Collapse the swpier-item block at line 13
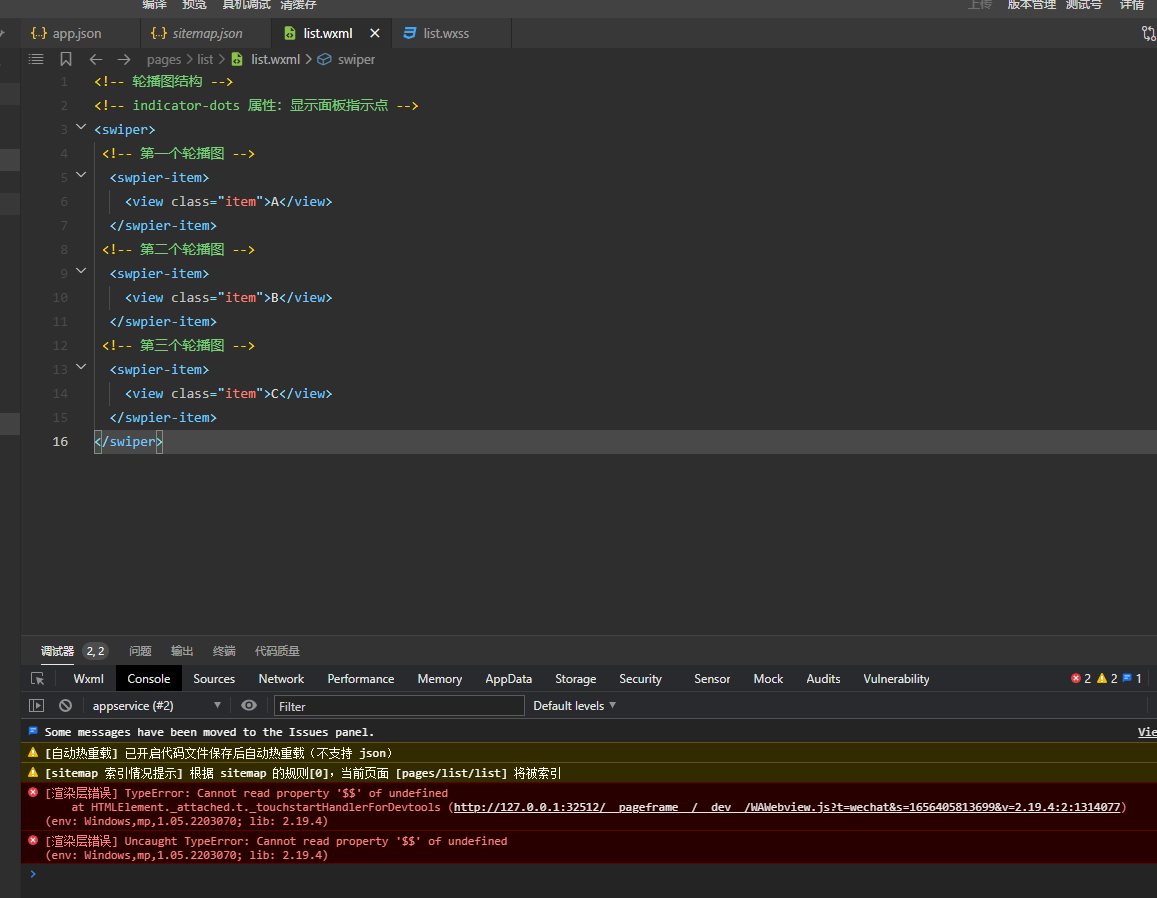The image size is (1157, 898). click(x=81, y=367)
